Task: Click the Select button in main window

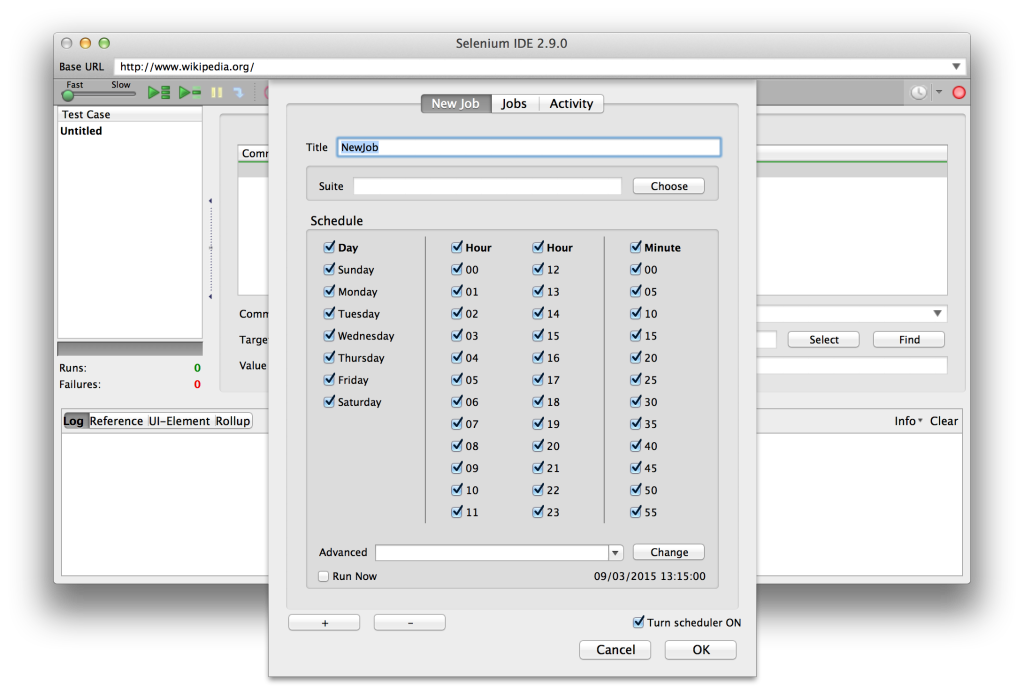Action: (x=824, y=340)
